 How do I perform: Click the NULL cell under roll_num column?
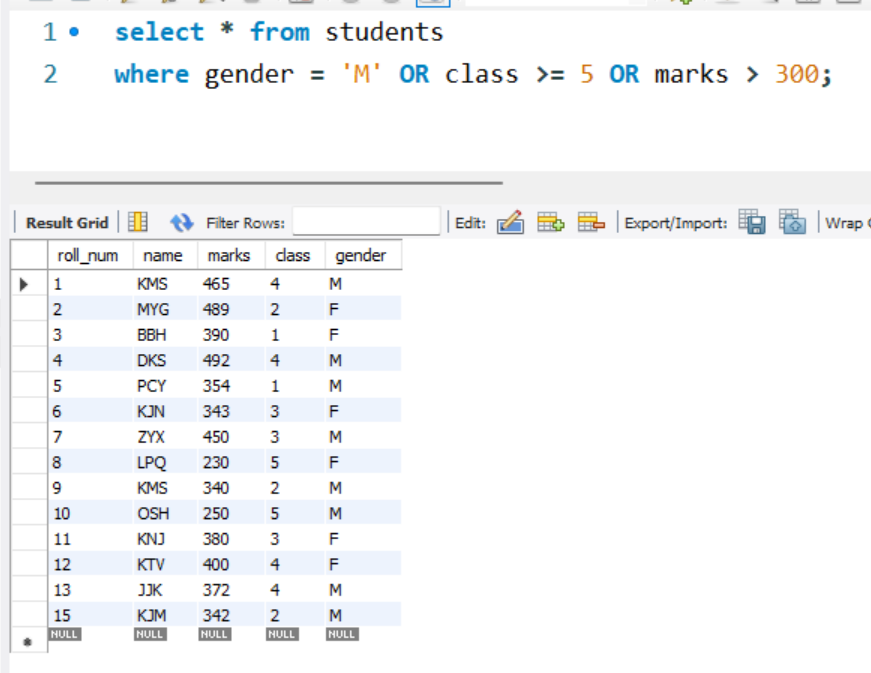click(64, 634)
